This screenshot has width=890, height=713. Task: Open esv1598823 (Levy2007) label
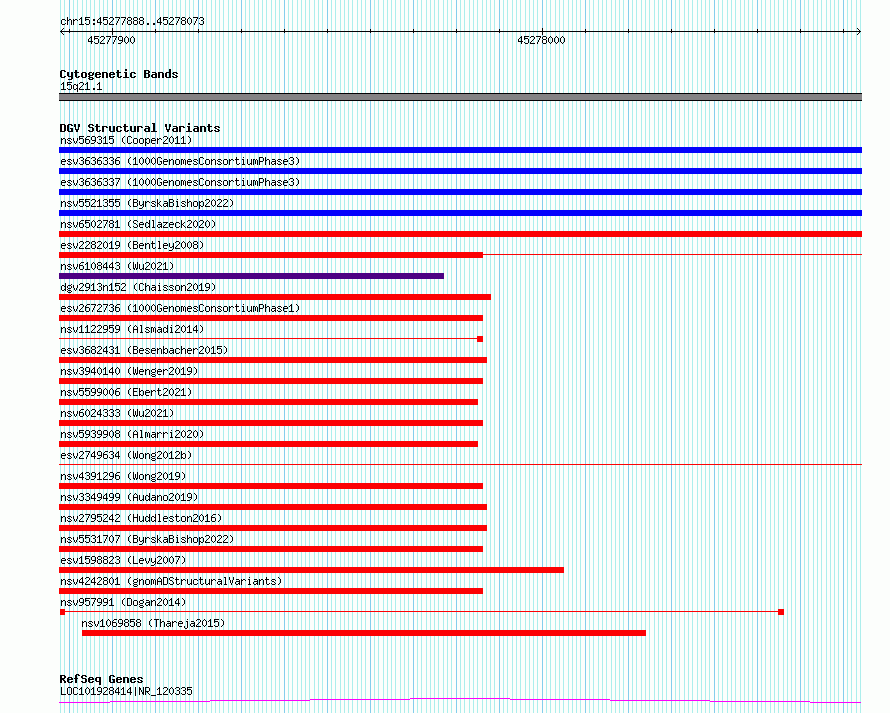(x=123, y=560)
